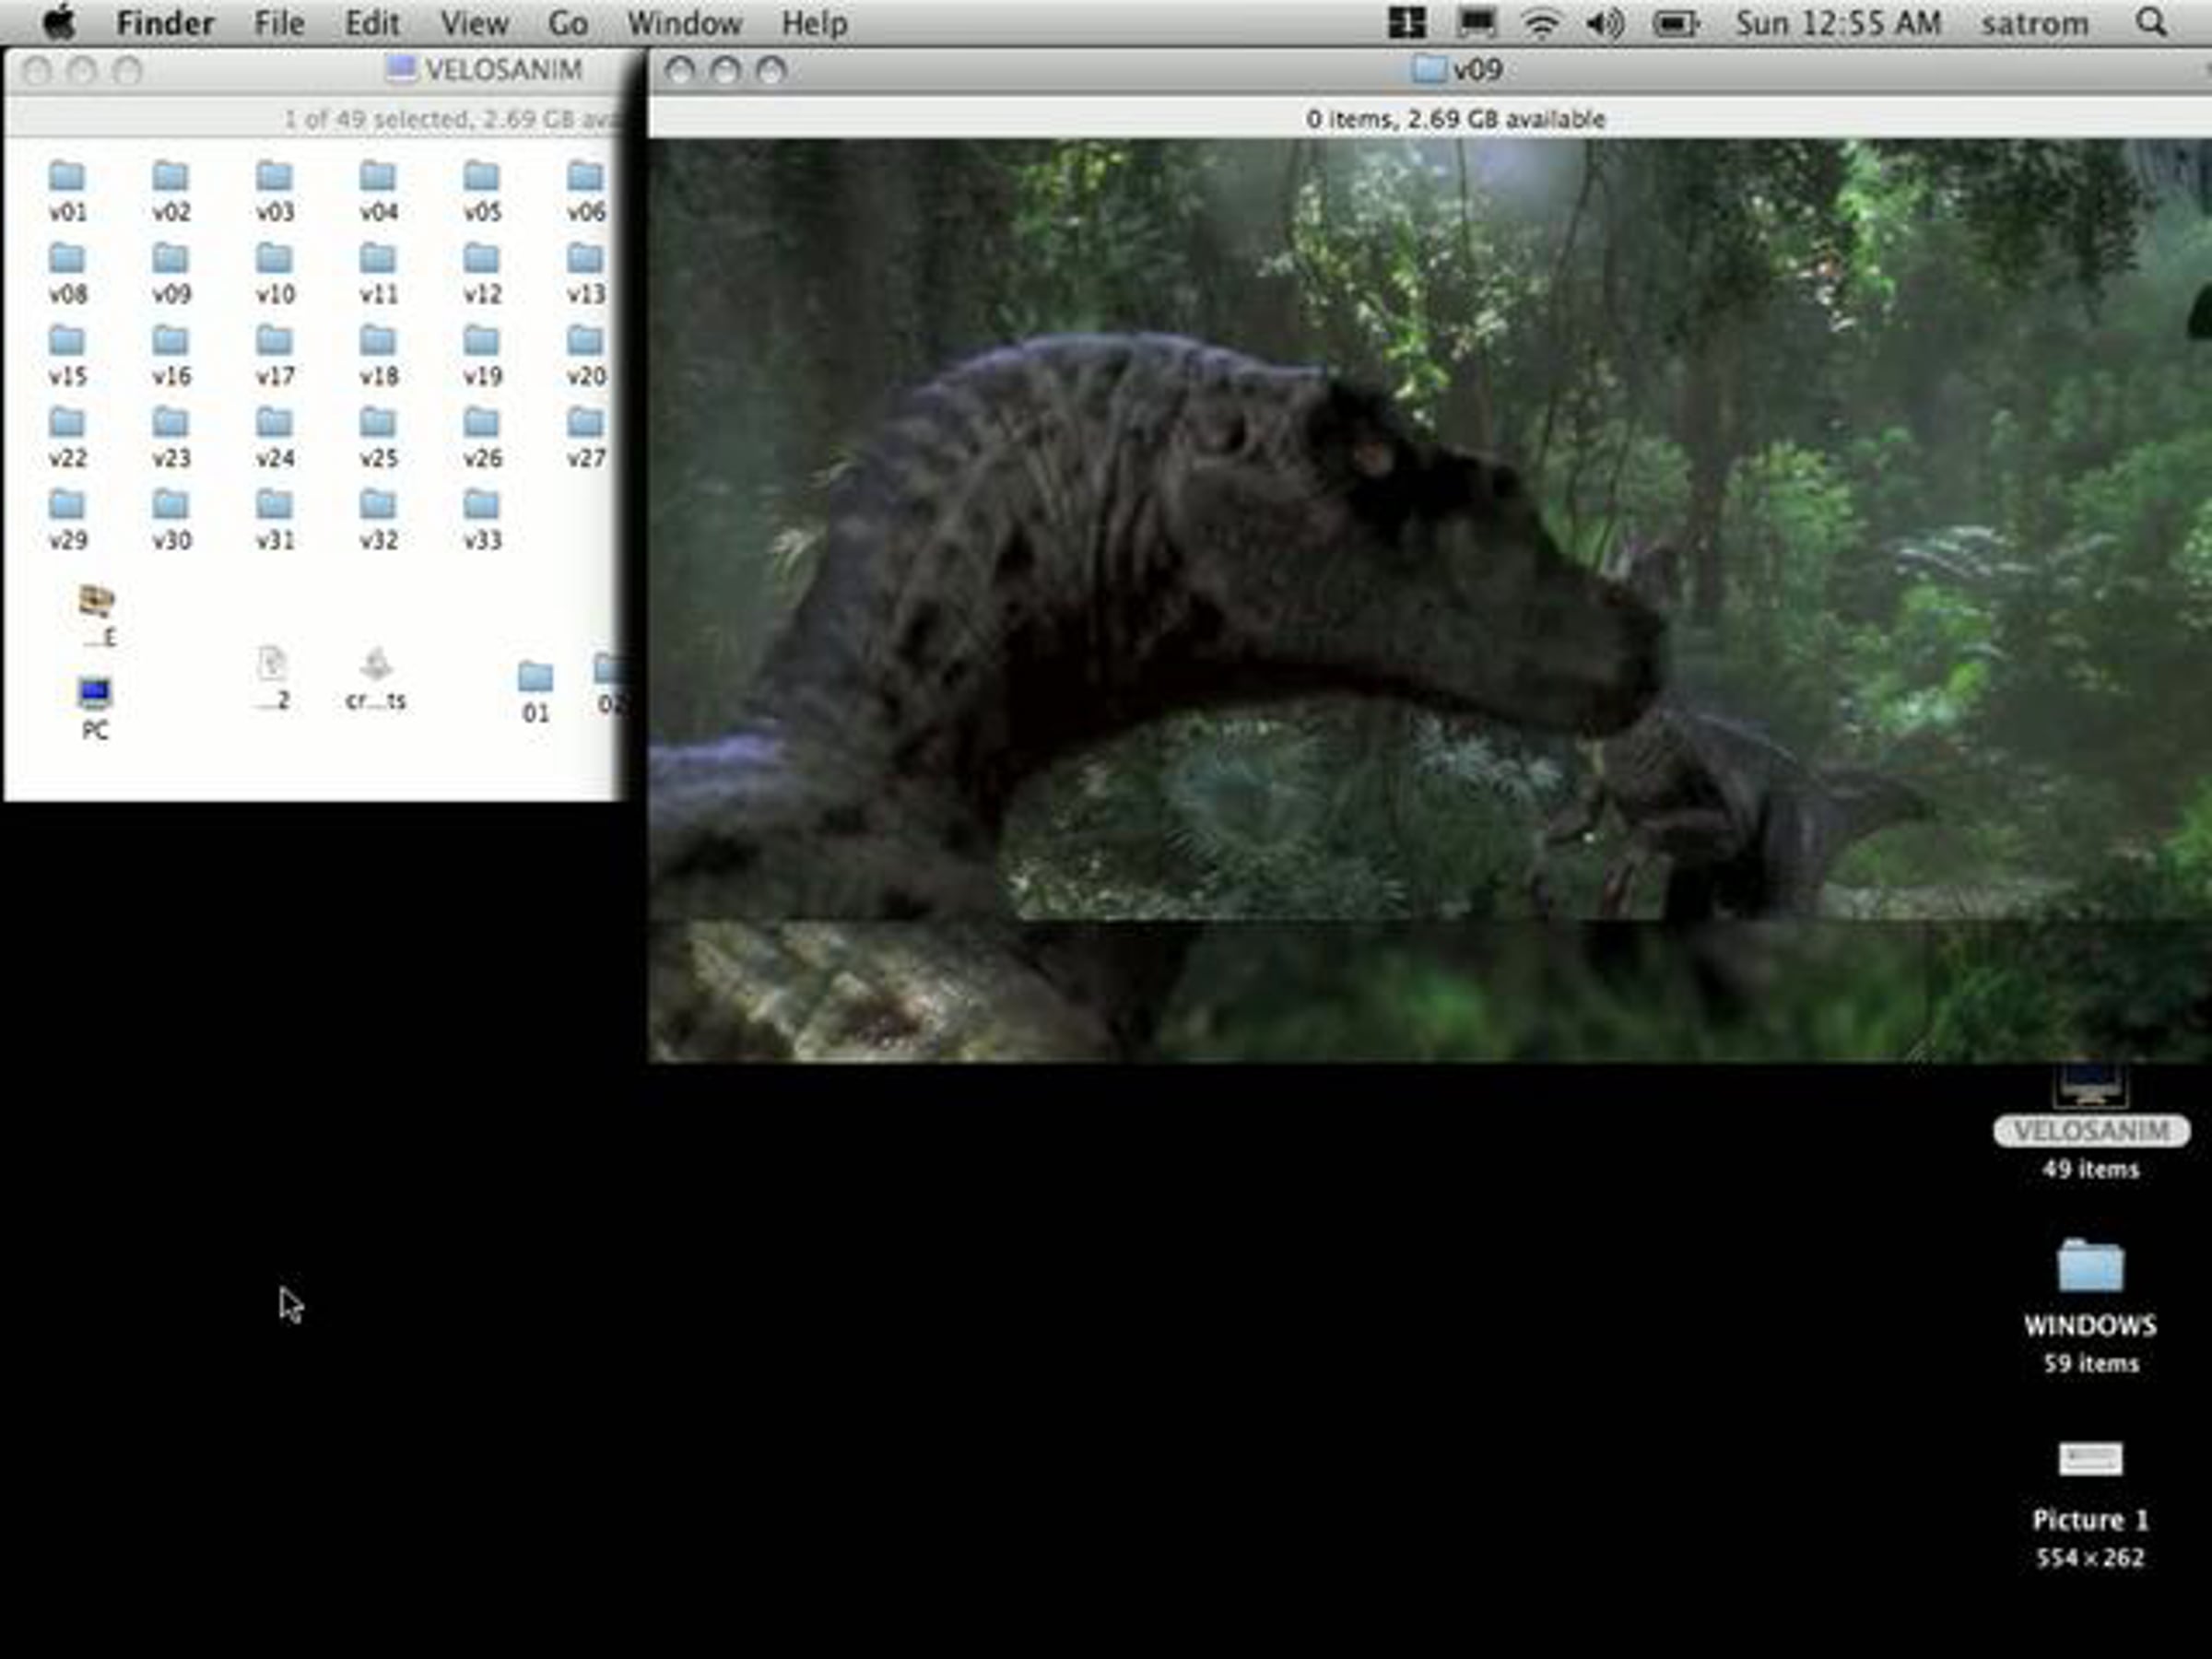
Task: Select folder 01 in VELOSANIM window
Action: pos(535,691)
